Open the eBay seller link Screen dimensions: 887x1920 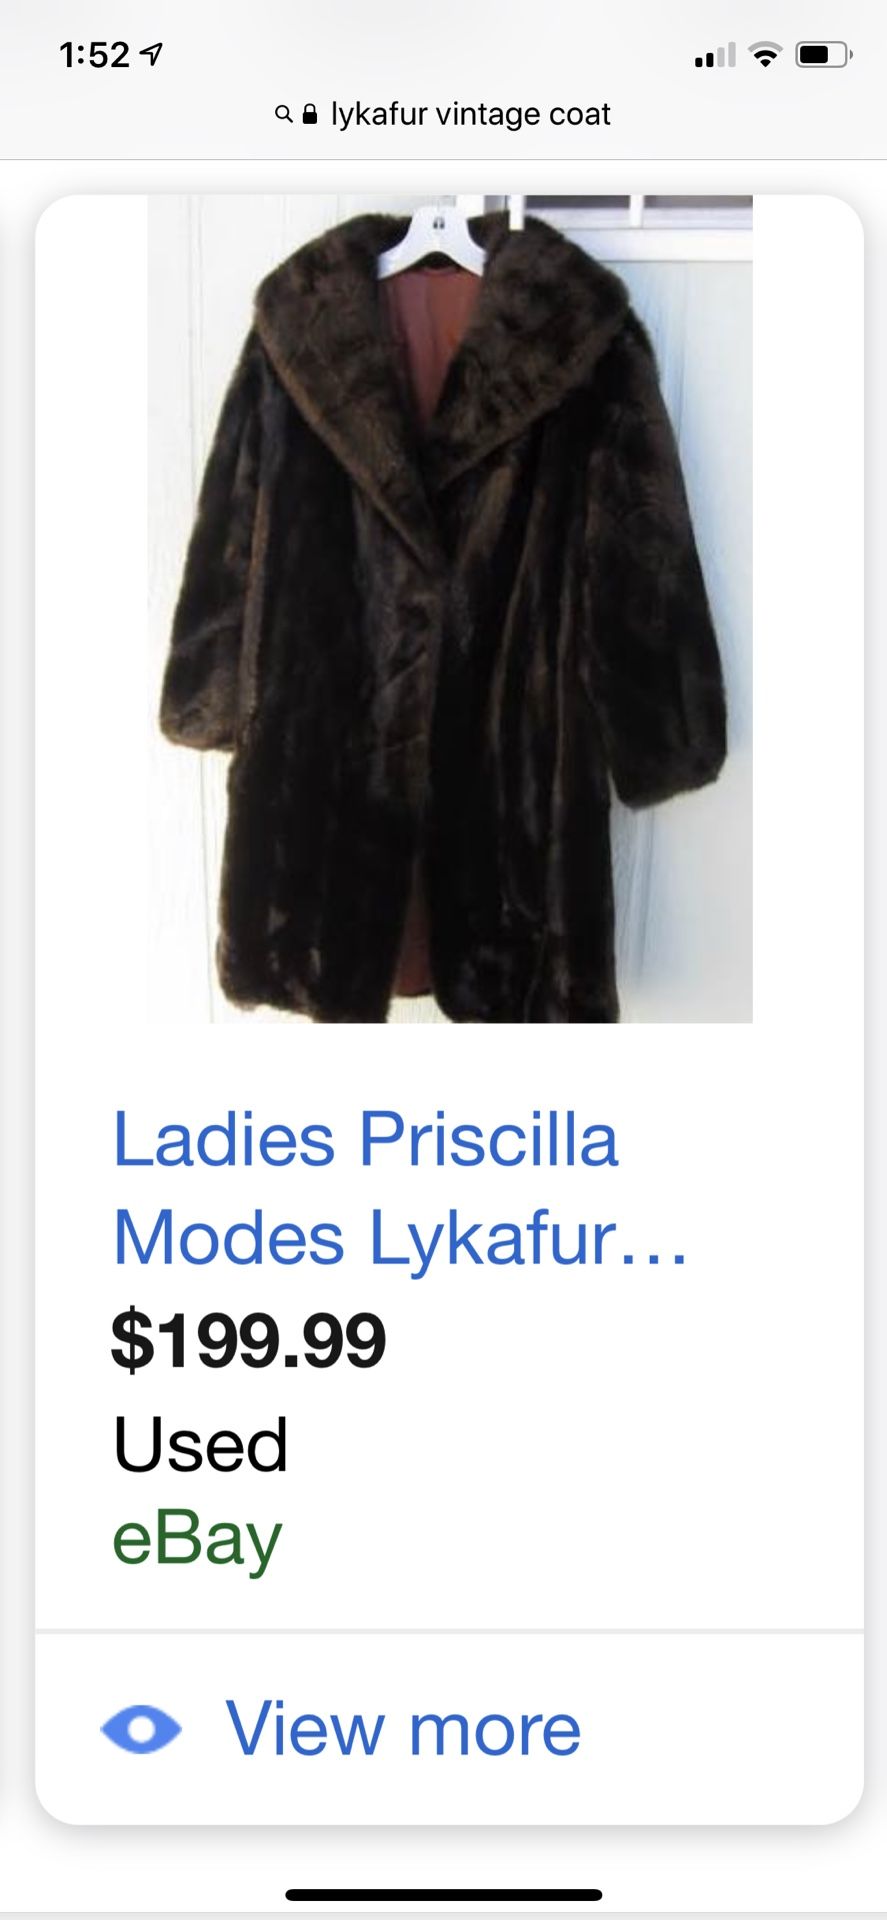197,1540
